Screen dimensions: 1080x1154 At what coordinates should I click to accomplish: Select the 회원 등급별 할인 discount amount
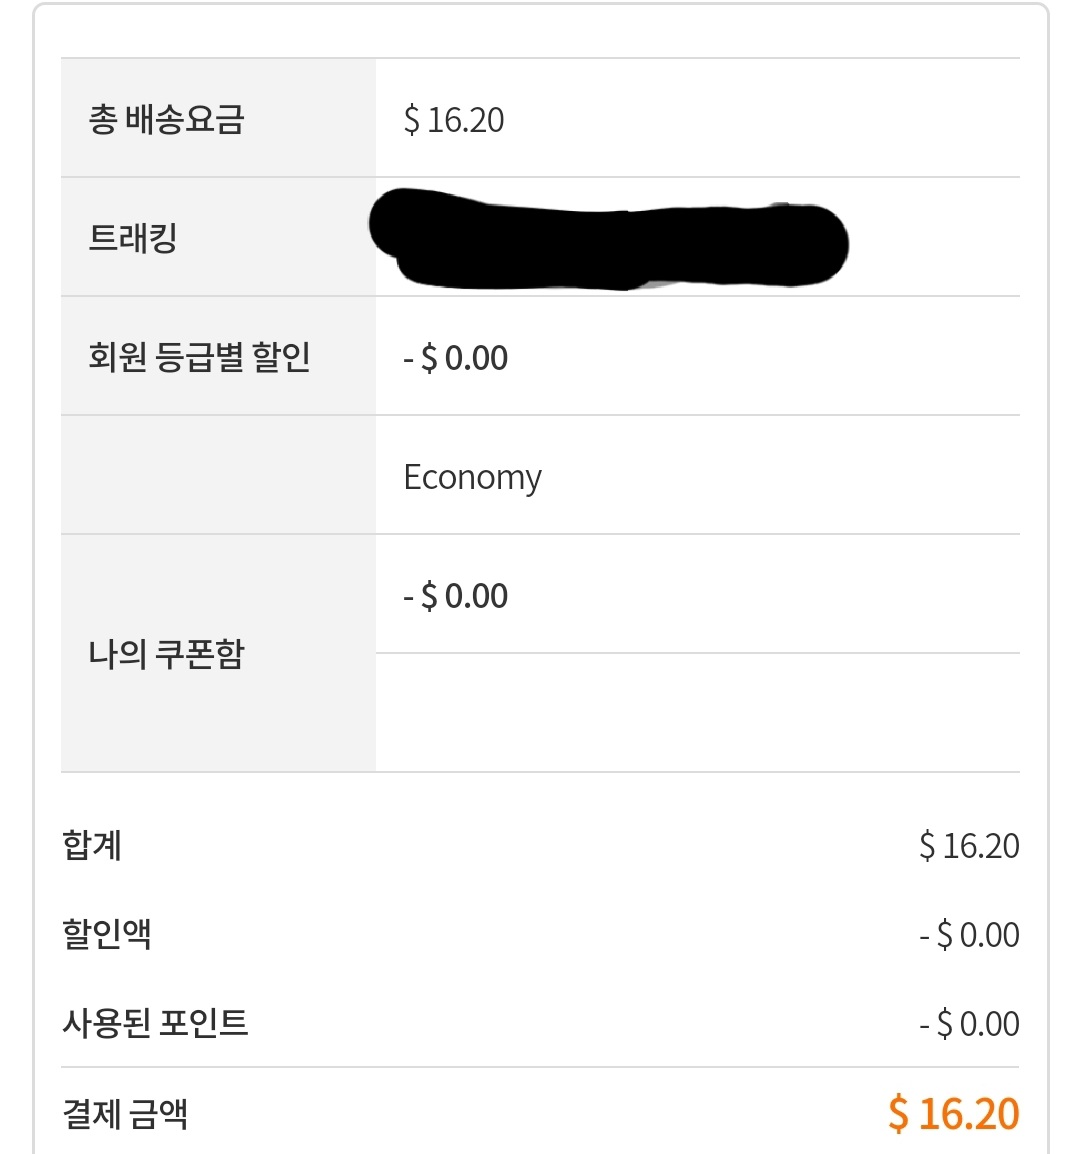point(456,358)
